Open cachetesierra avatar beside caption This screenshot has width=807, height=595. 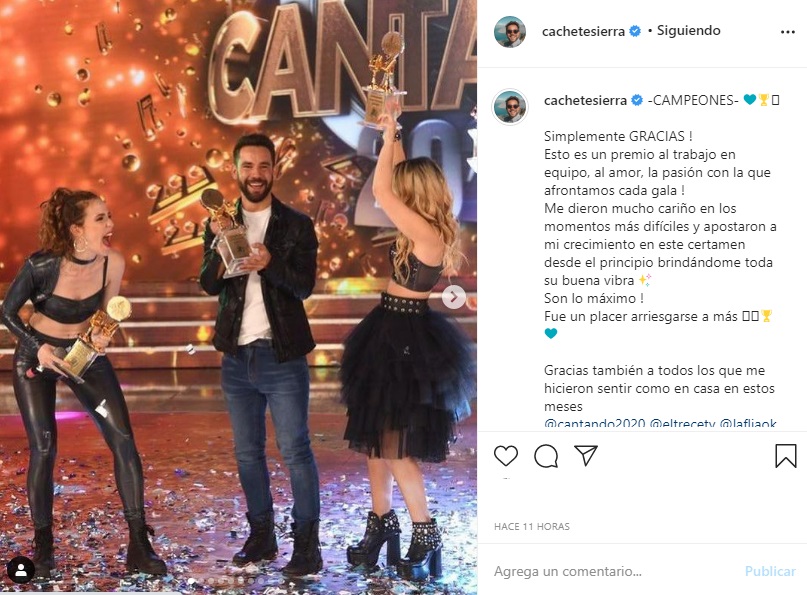pyautogui.click(x=510, y=106)
